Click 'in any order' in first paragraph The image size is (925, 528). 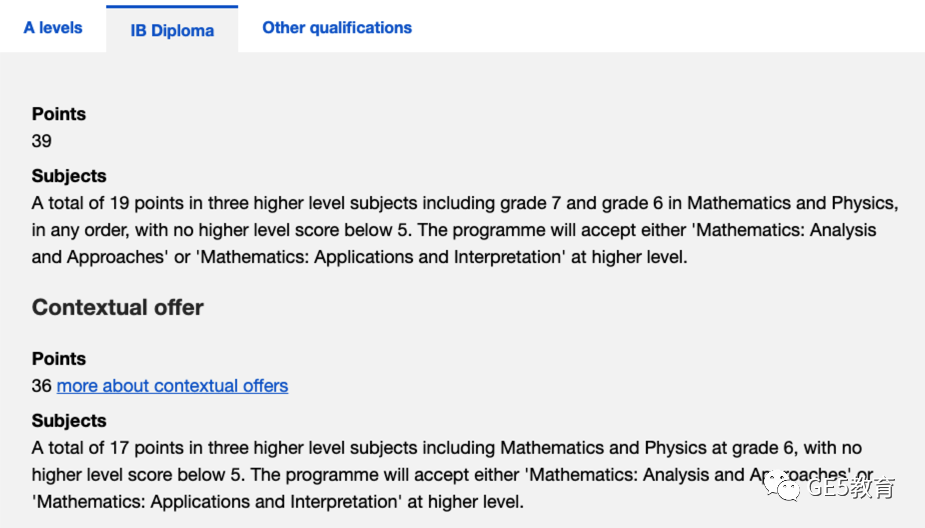pos(80,230)
